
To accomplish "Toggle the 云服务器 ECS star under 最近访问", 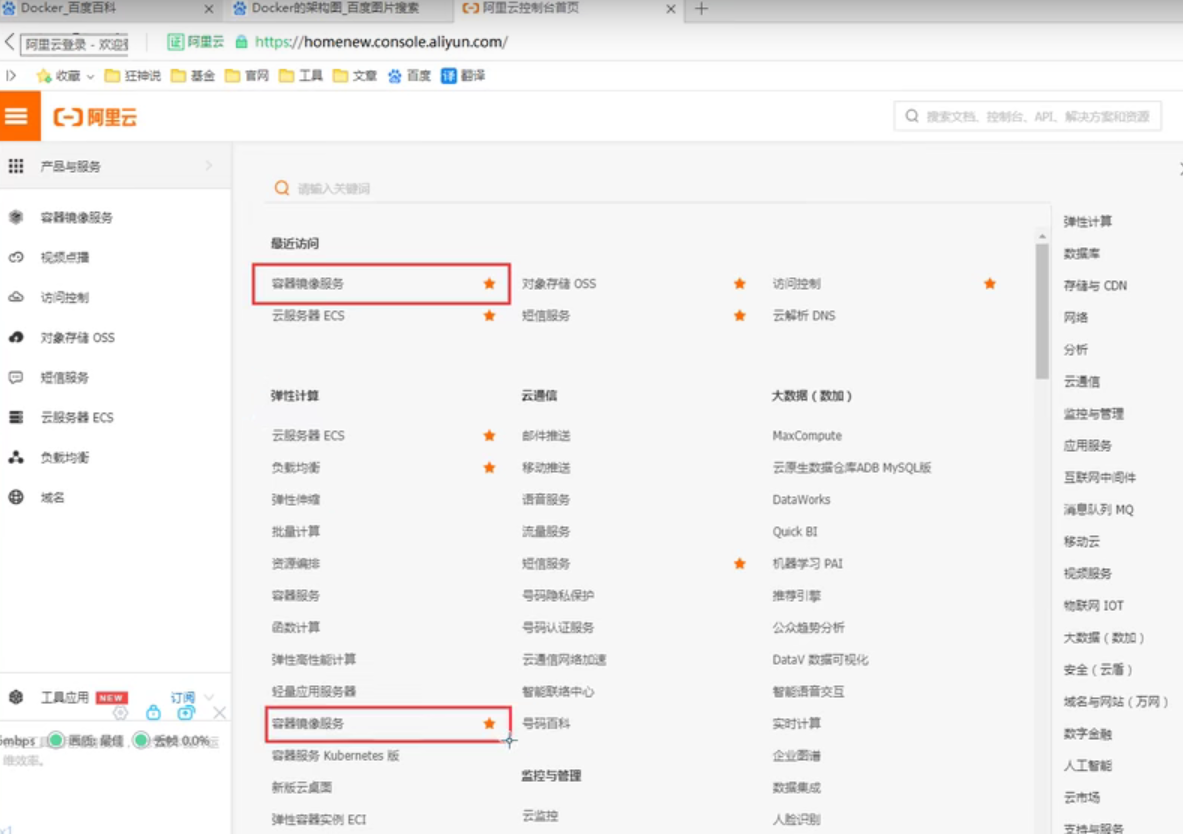I will point(489,315).
